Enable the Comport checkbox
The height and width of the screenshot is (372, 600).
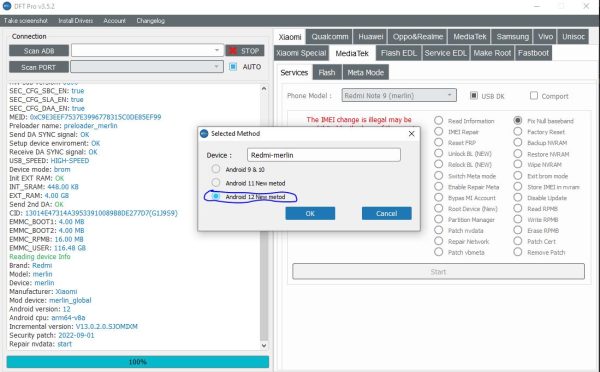(534, 95)
